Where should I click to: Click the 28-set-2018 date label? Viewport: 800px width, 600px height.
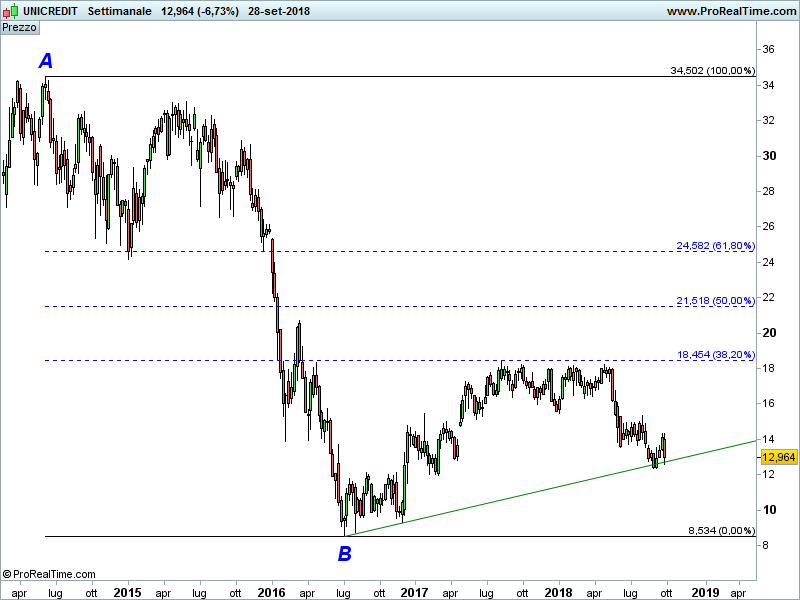point(279,11)
